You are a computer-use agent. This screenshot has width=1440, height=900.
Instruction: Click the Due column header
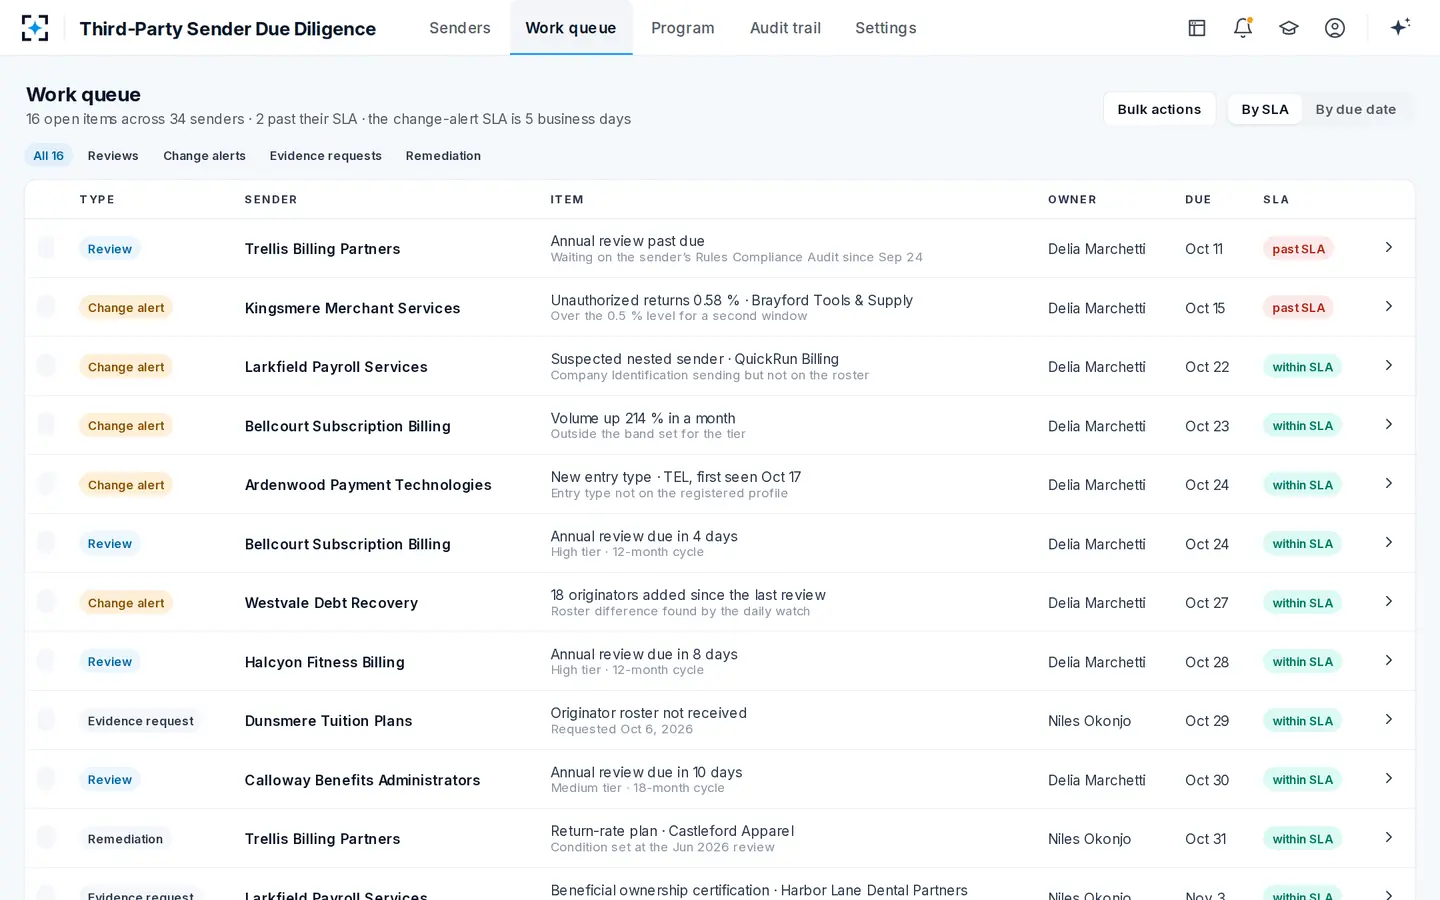[x=1198, y=200]
